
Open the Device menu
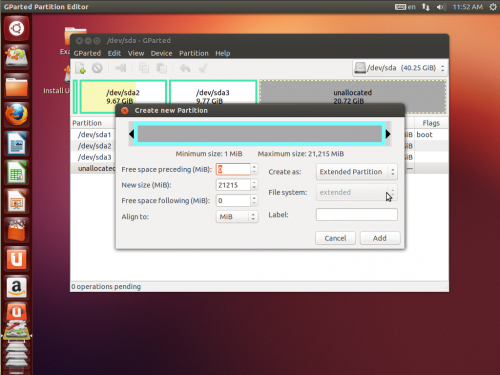tap(161, 53)
